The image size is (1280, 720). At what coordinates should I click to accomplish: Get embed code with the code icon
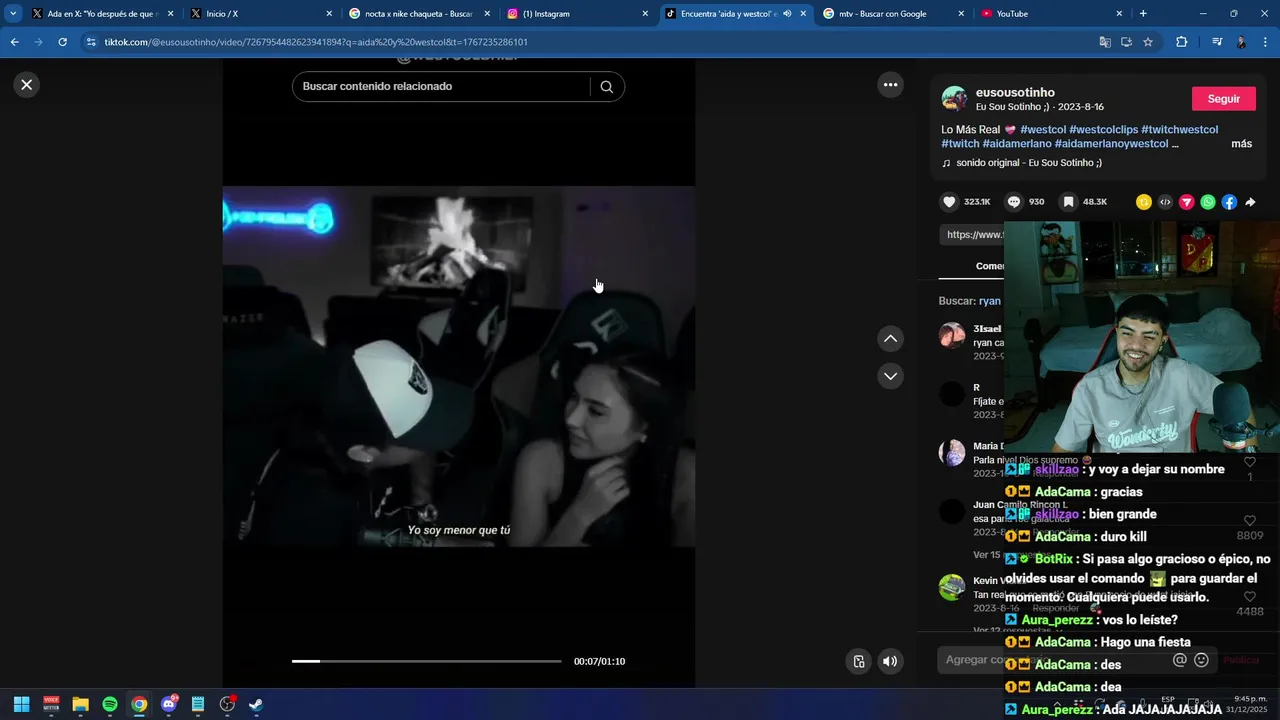coord(1165,202)
